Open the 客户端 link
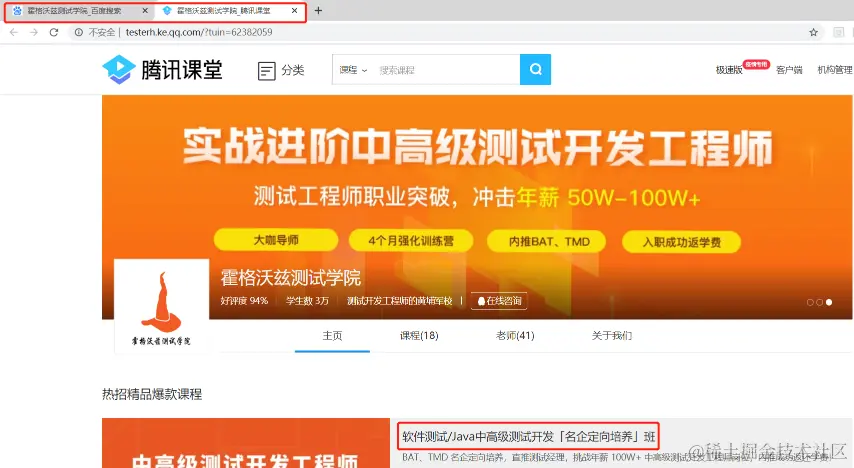This screenshot has height=468, width=854. tap(789, 70)
